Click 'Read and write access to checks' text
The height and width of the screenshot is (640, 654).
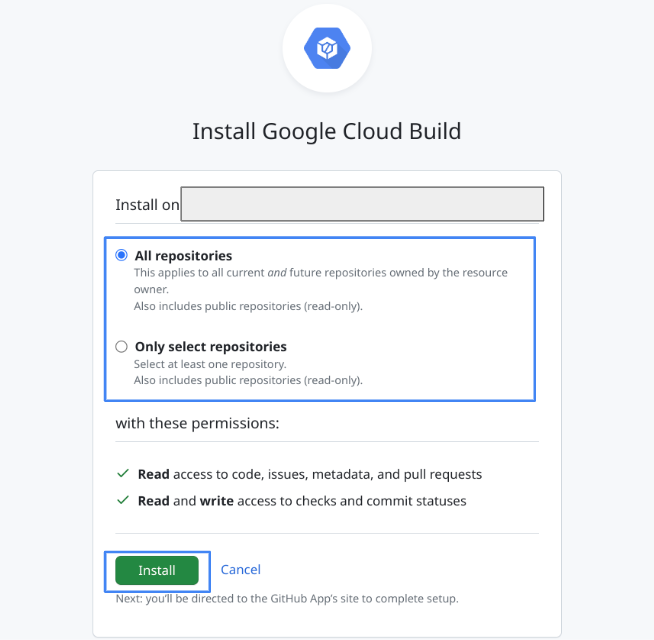(x=302, y=501)
